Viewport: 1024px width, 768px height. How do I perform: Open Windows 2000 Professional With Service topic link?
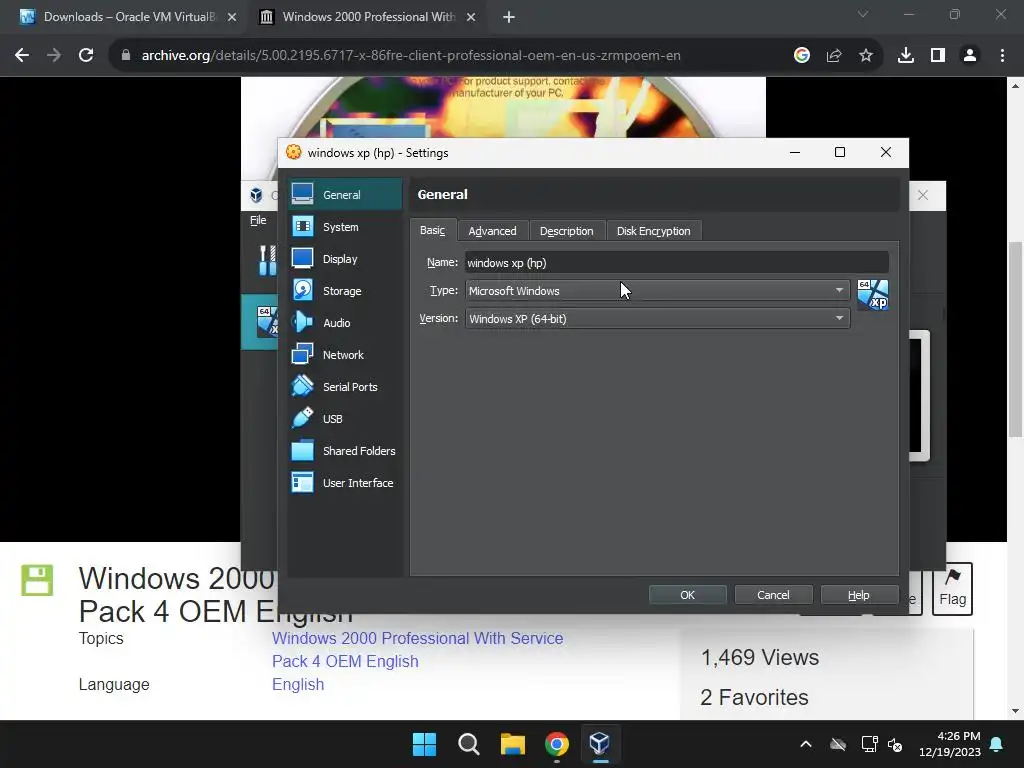click(417, 649)
